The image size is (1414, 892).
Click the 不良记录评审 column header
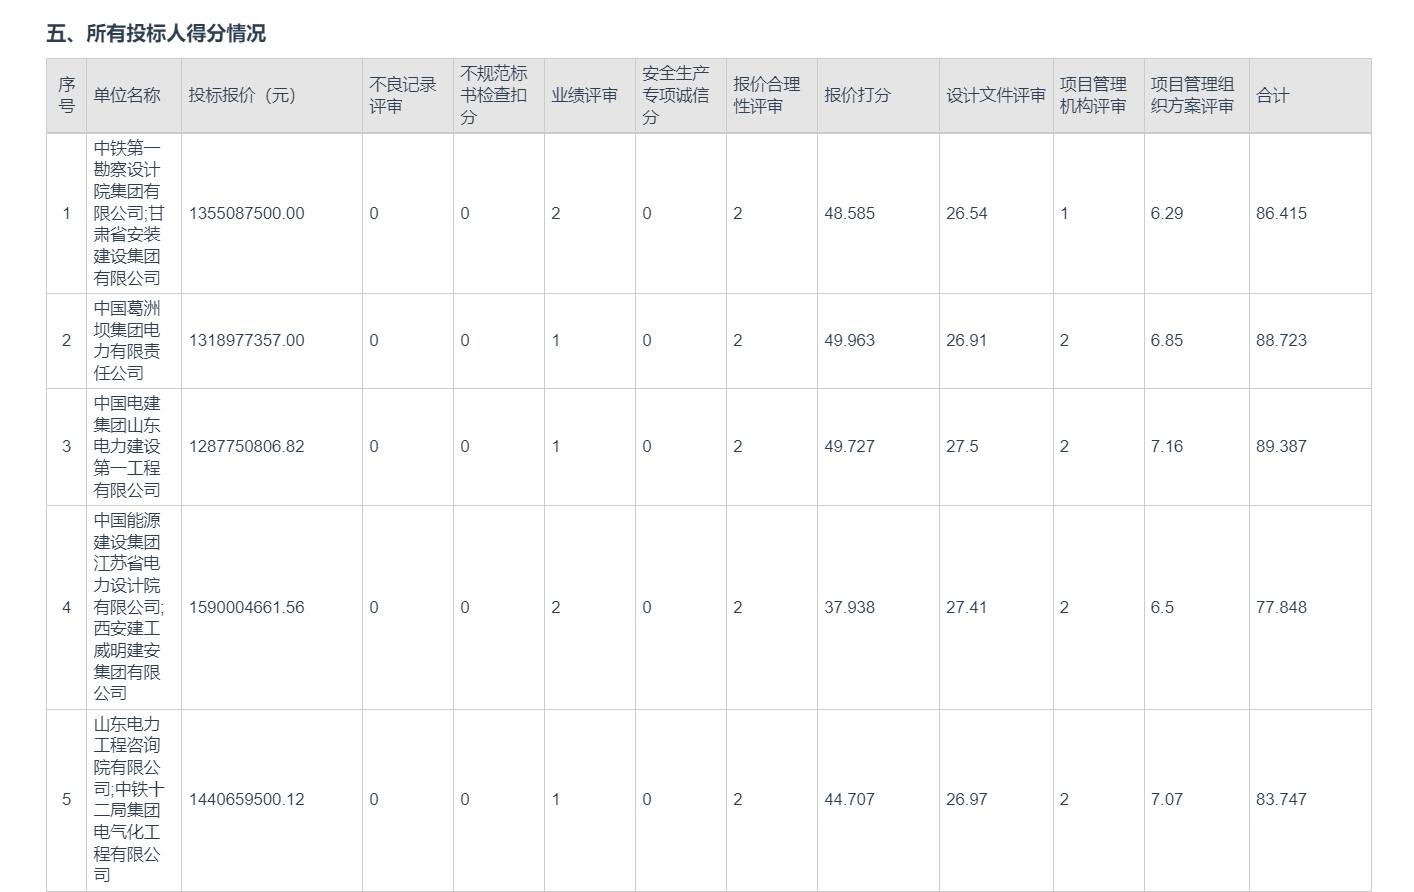tap(403, 96)
